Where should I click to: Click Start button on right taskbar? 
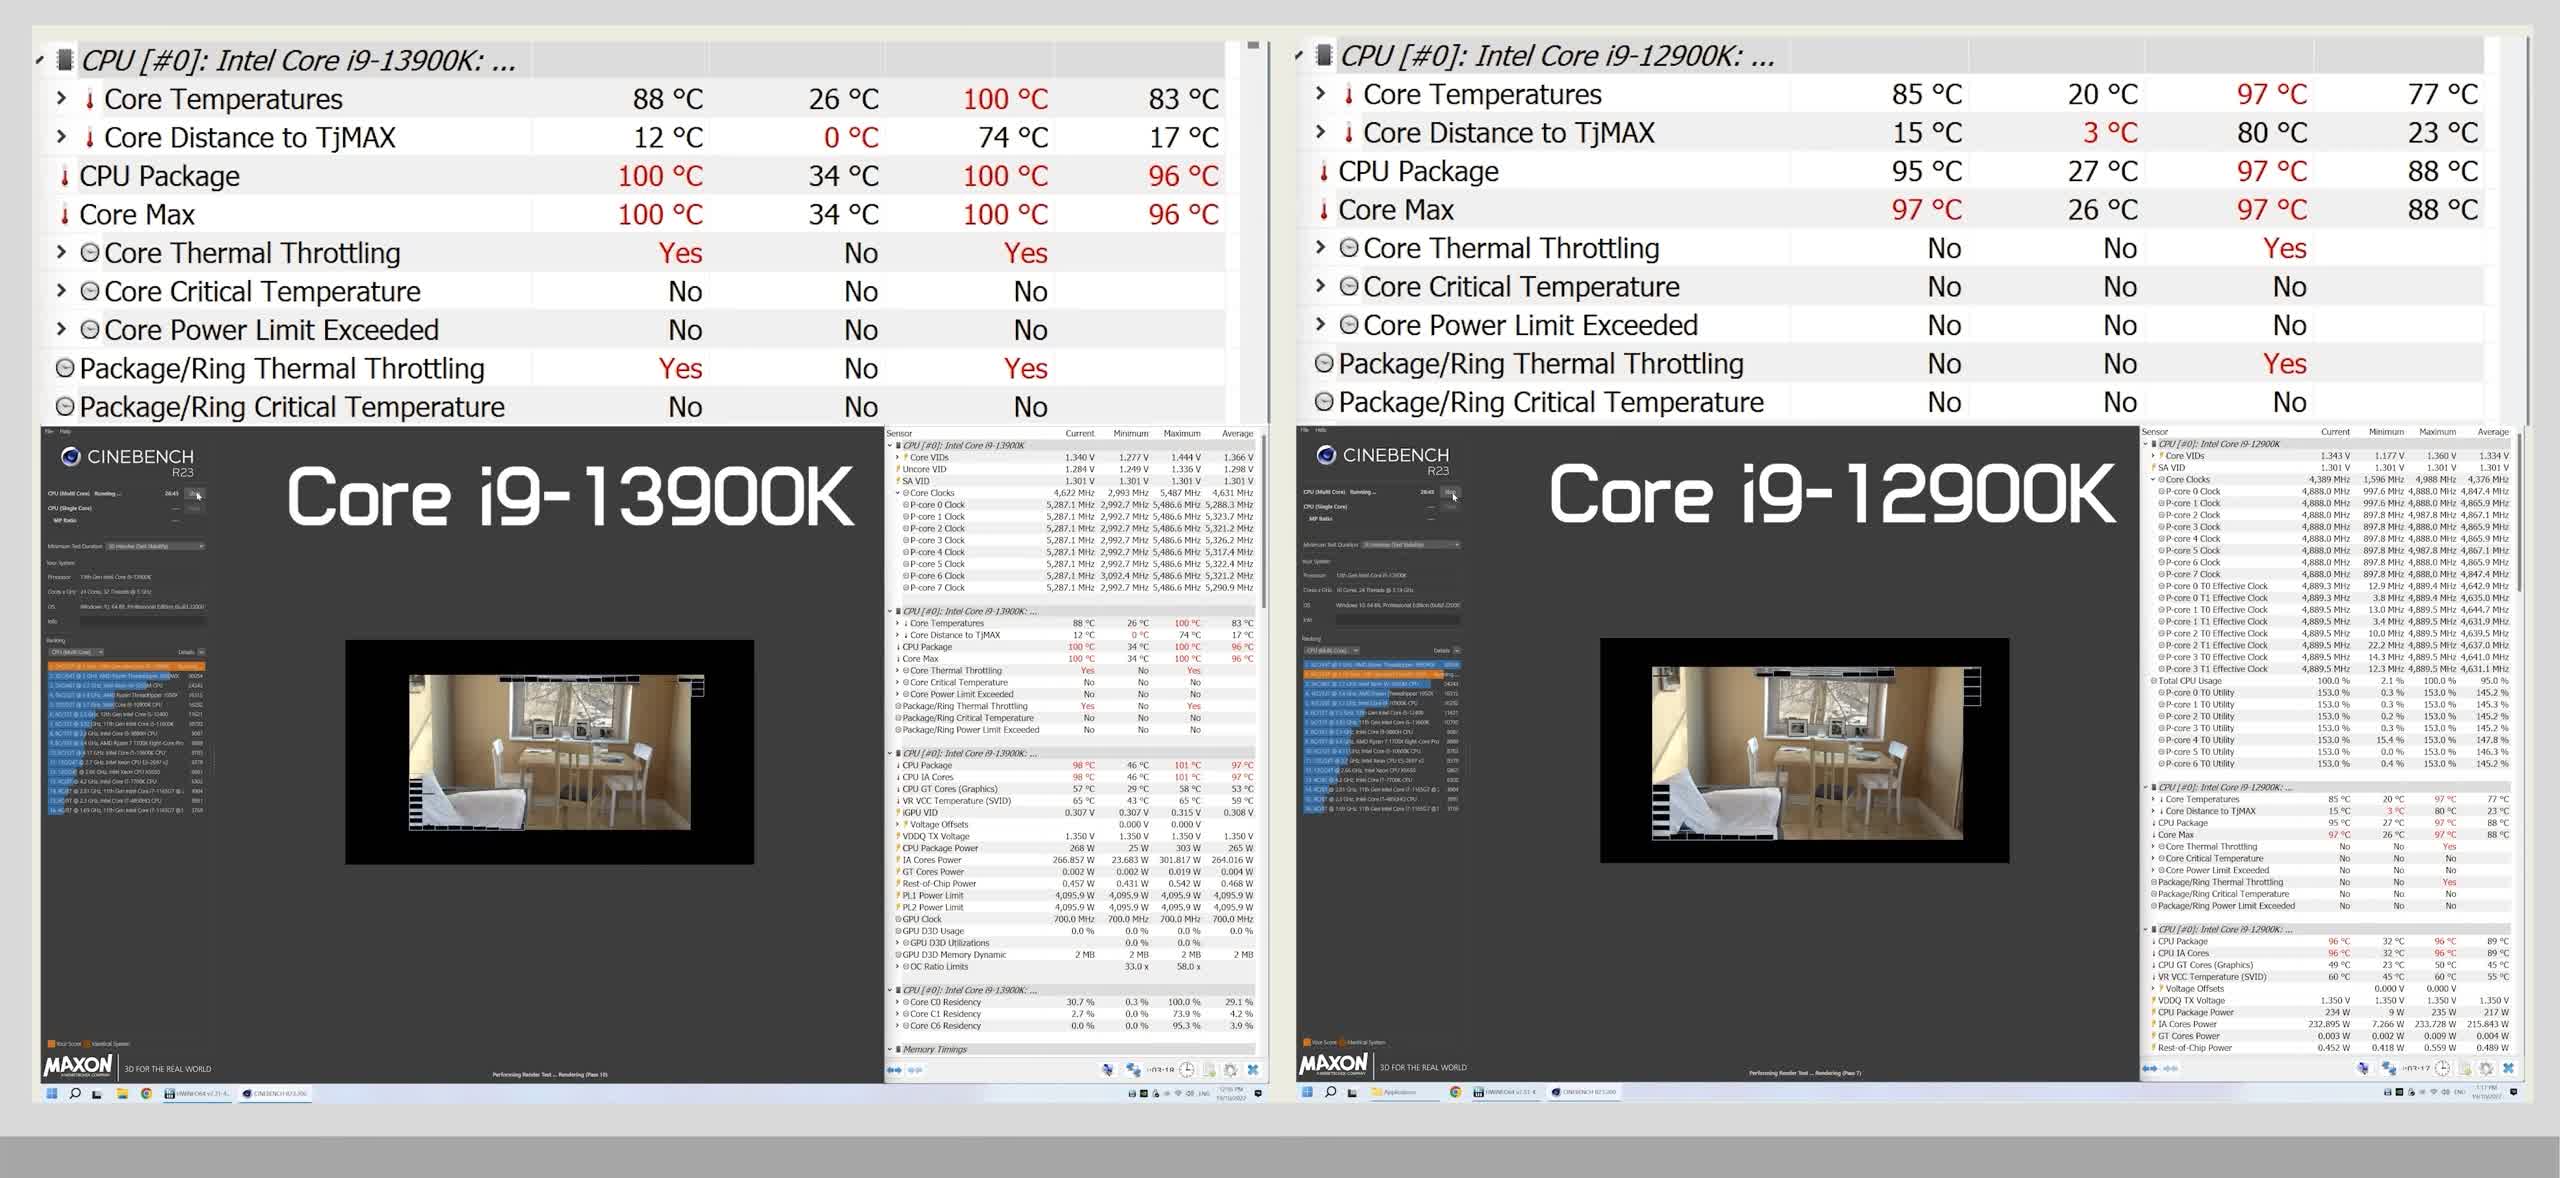pyautogui.click(x=1307, y=1092)
